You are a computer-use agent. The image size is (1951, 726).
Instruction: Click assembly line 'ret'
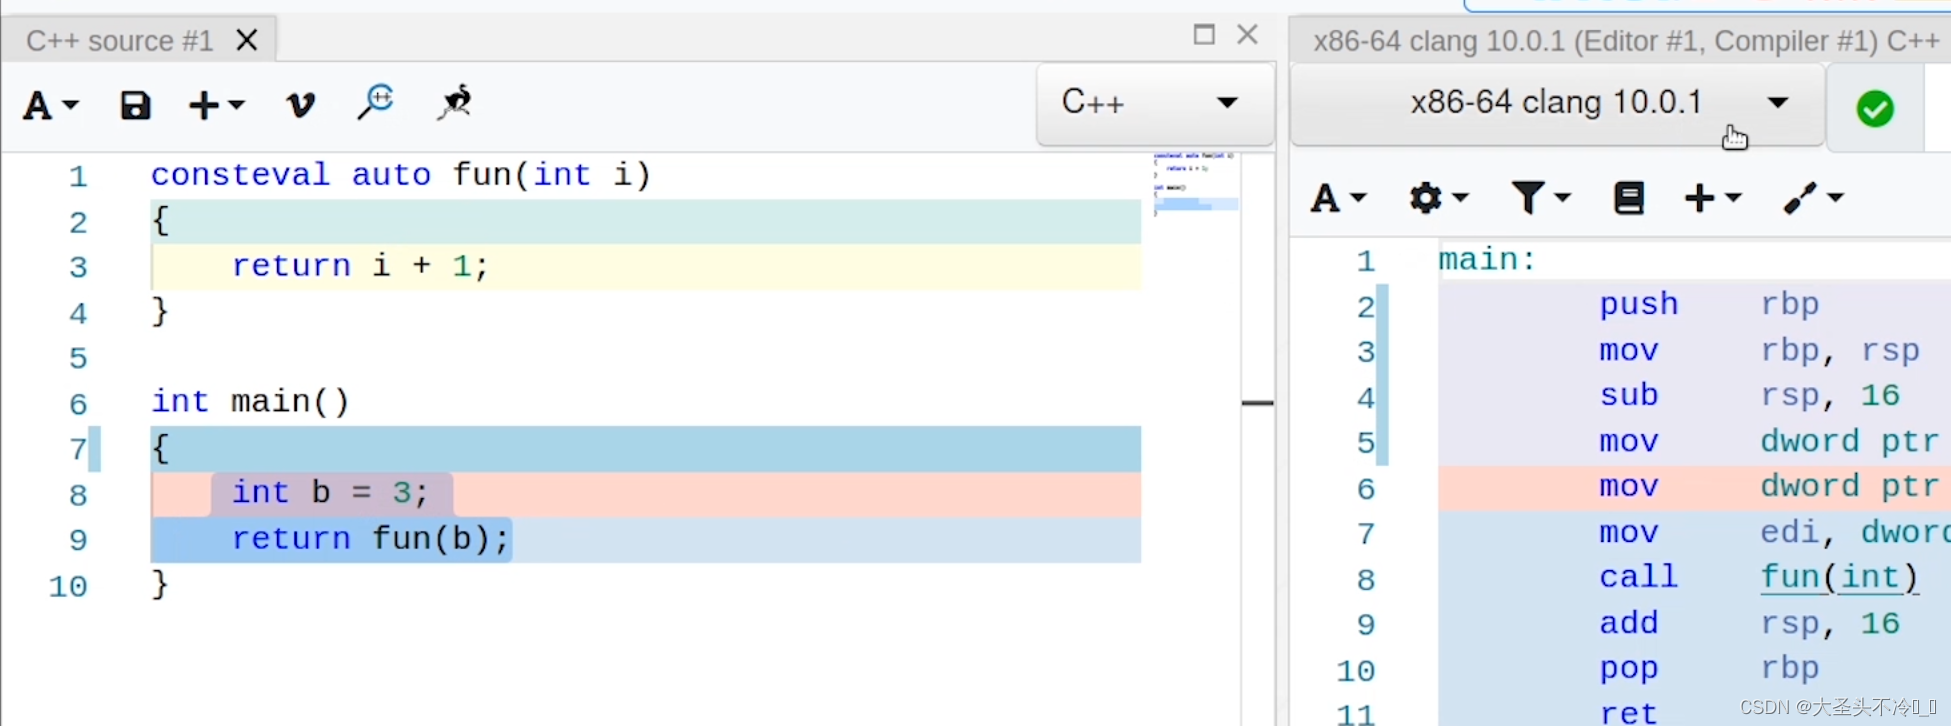(x=1628, y=712)
